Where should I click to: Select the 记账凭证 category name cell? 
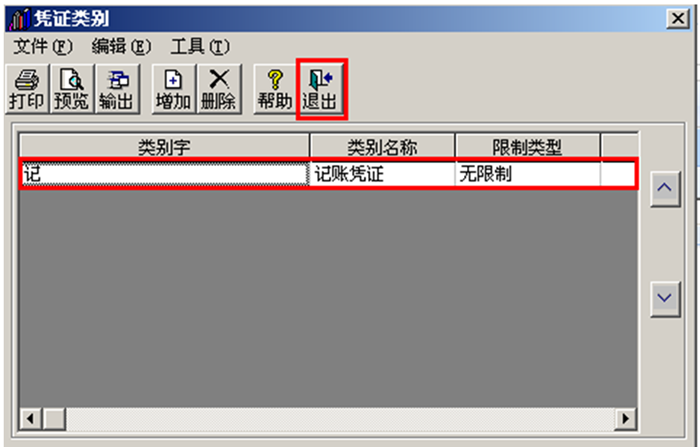click(x=382, y=174)
